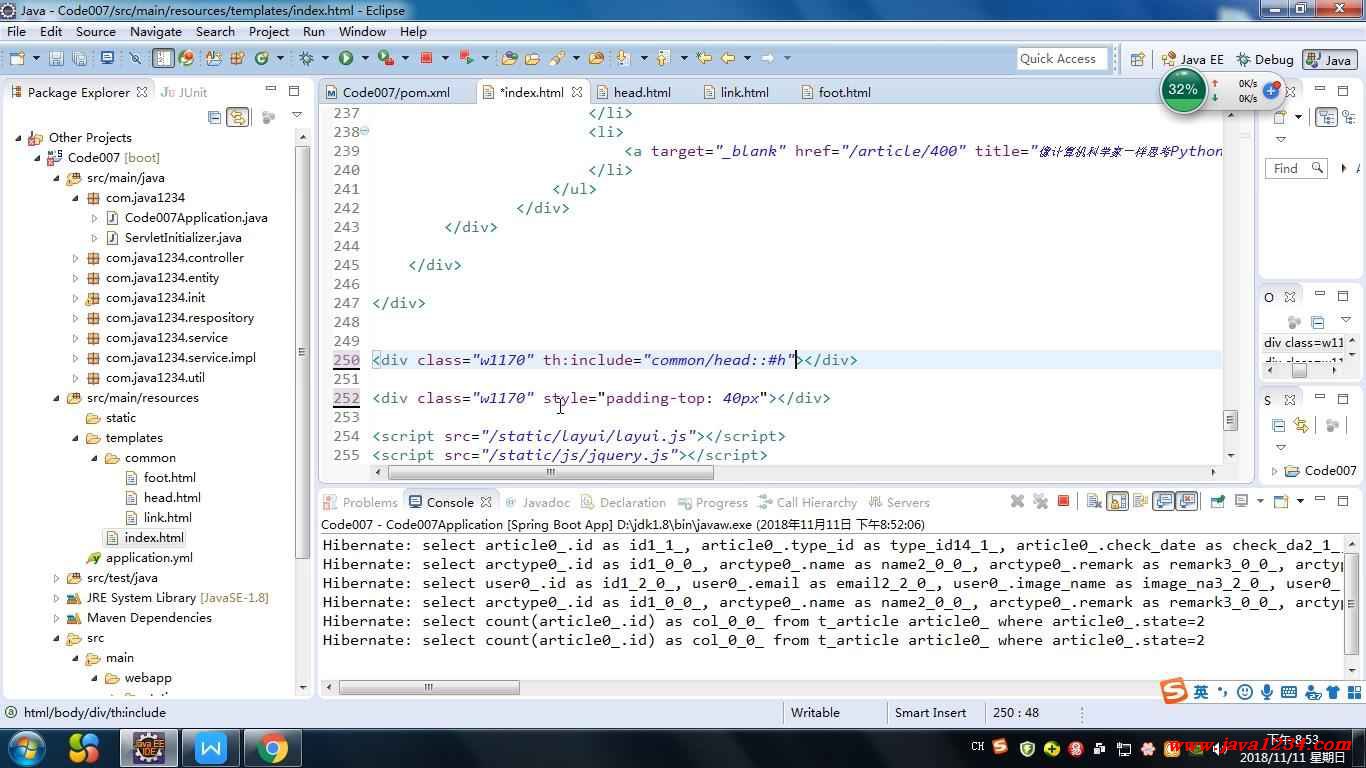Click the Sogou input method S icon
This screenshot has width=1366, height=768.
point(1174,690)
